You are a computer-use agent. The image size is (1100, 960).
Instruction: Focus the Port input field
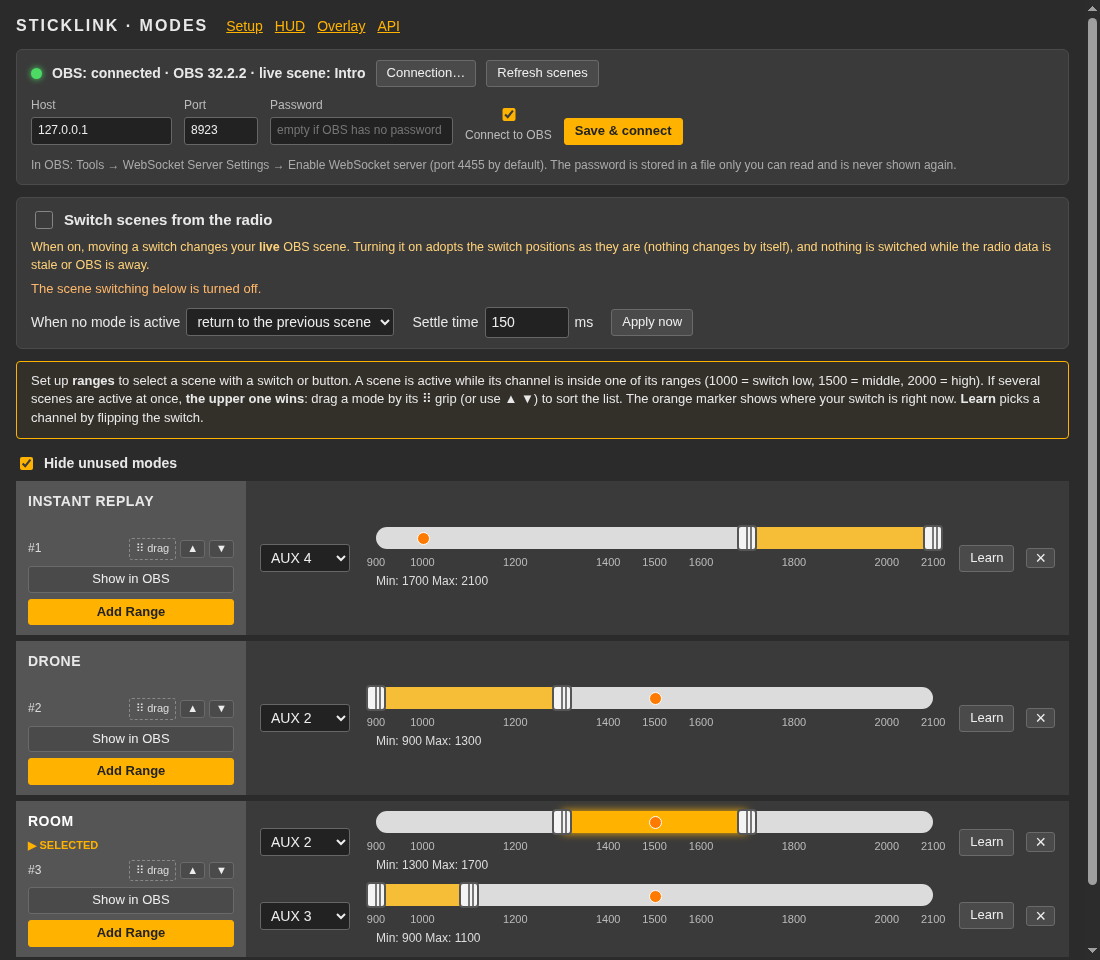[221, 131]
